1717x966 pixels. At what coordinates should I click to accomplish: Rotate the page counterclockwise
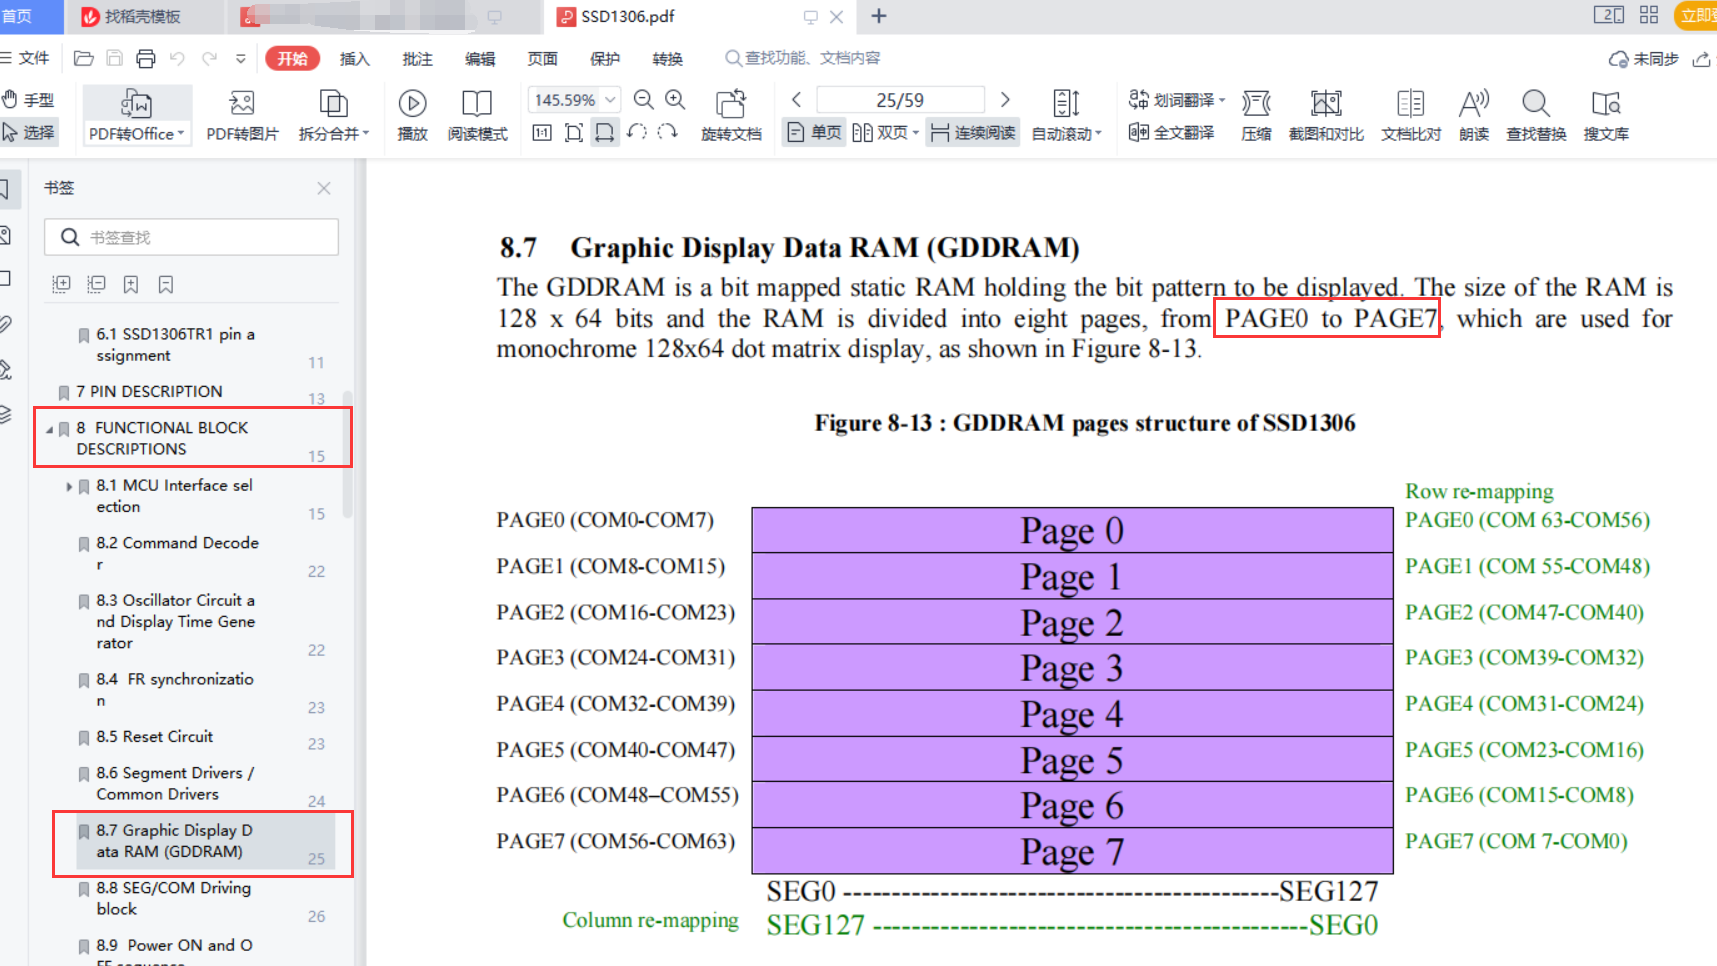click(x=636, y=132)
